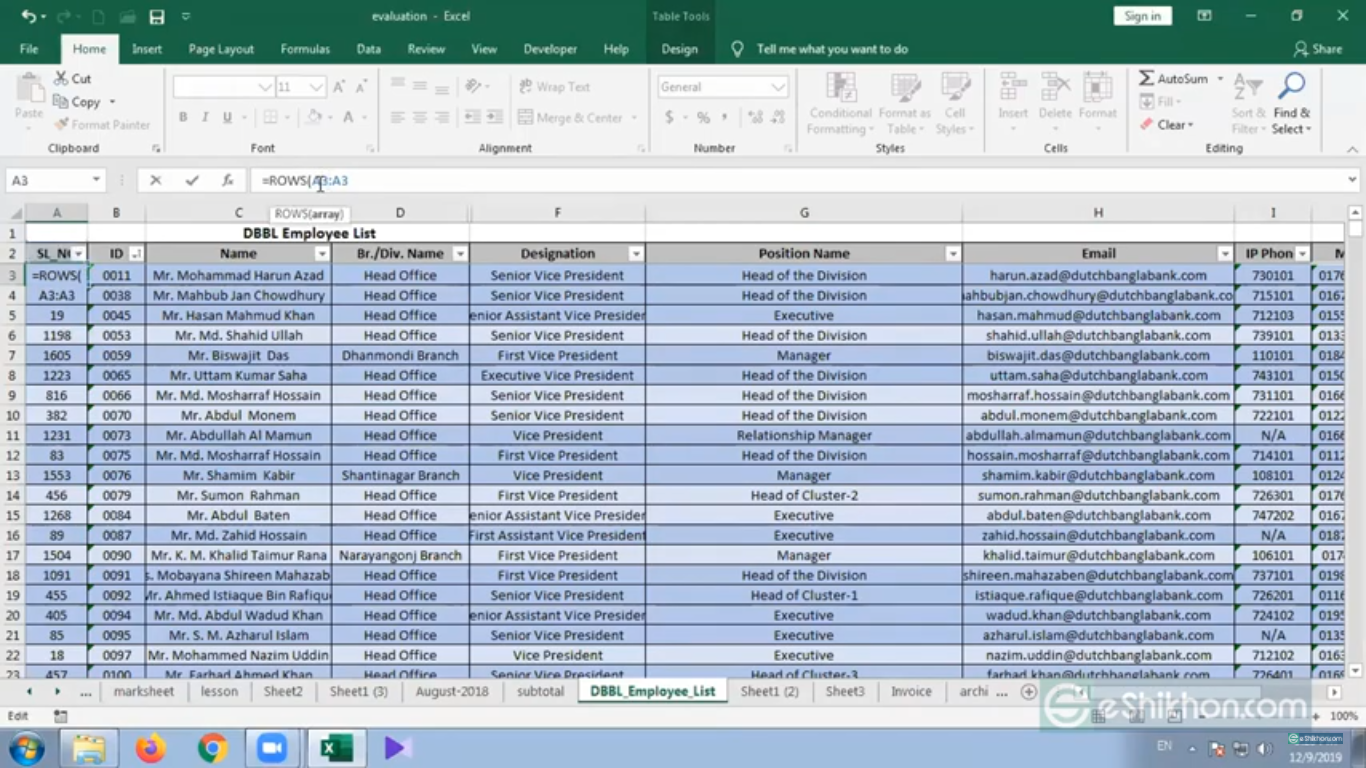
Task: Click the Share button
Action: click(x=1317, y=49)
